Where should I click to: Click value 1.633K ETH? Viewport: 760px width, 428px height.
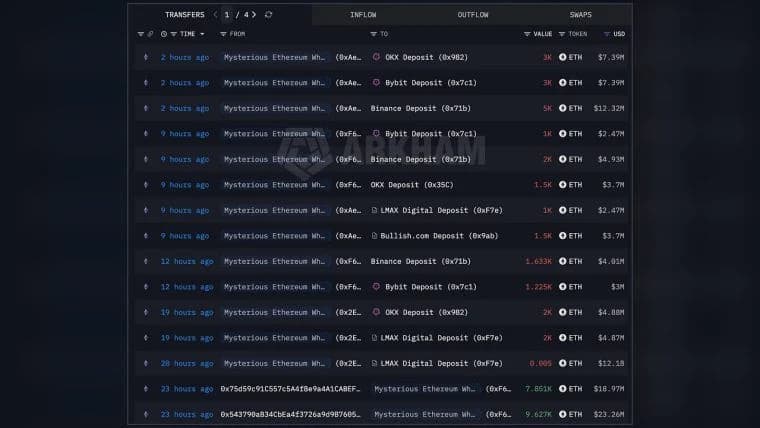538,261
